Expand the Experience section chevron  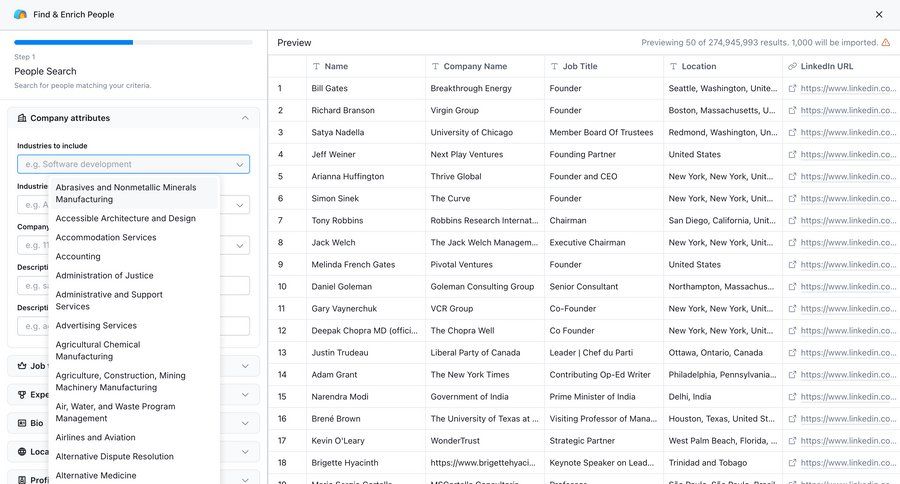click(245, 394)
